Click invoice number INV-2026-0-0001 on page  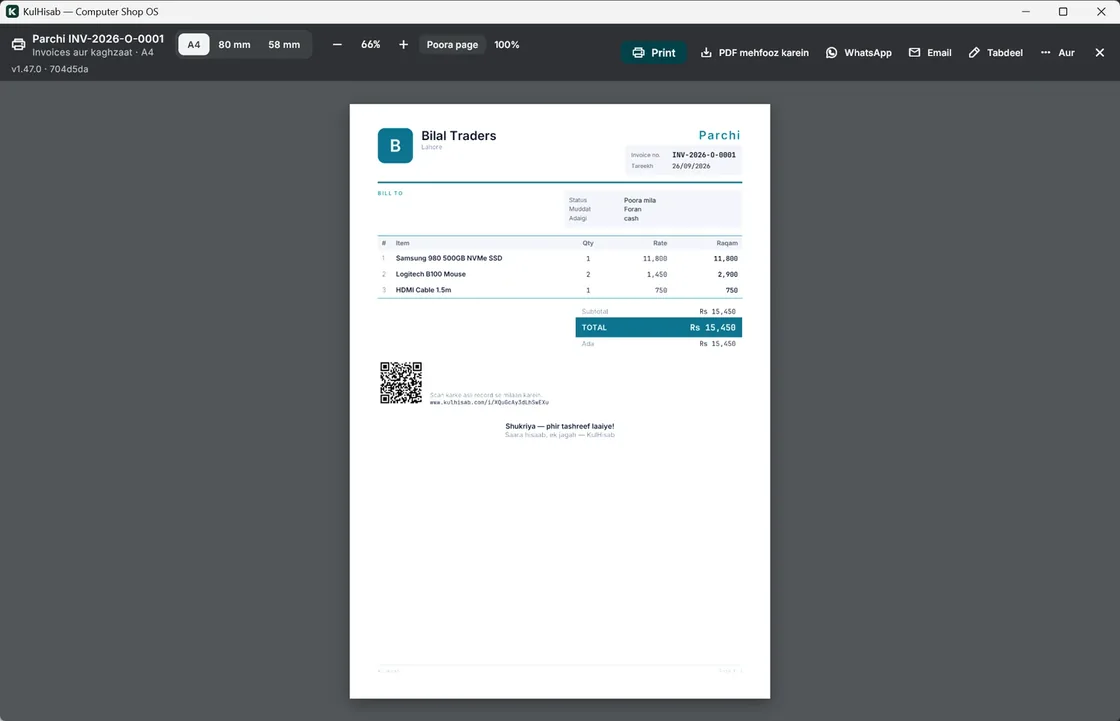[x=704, y=154]
